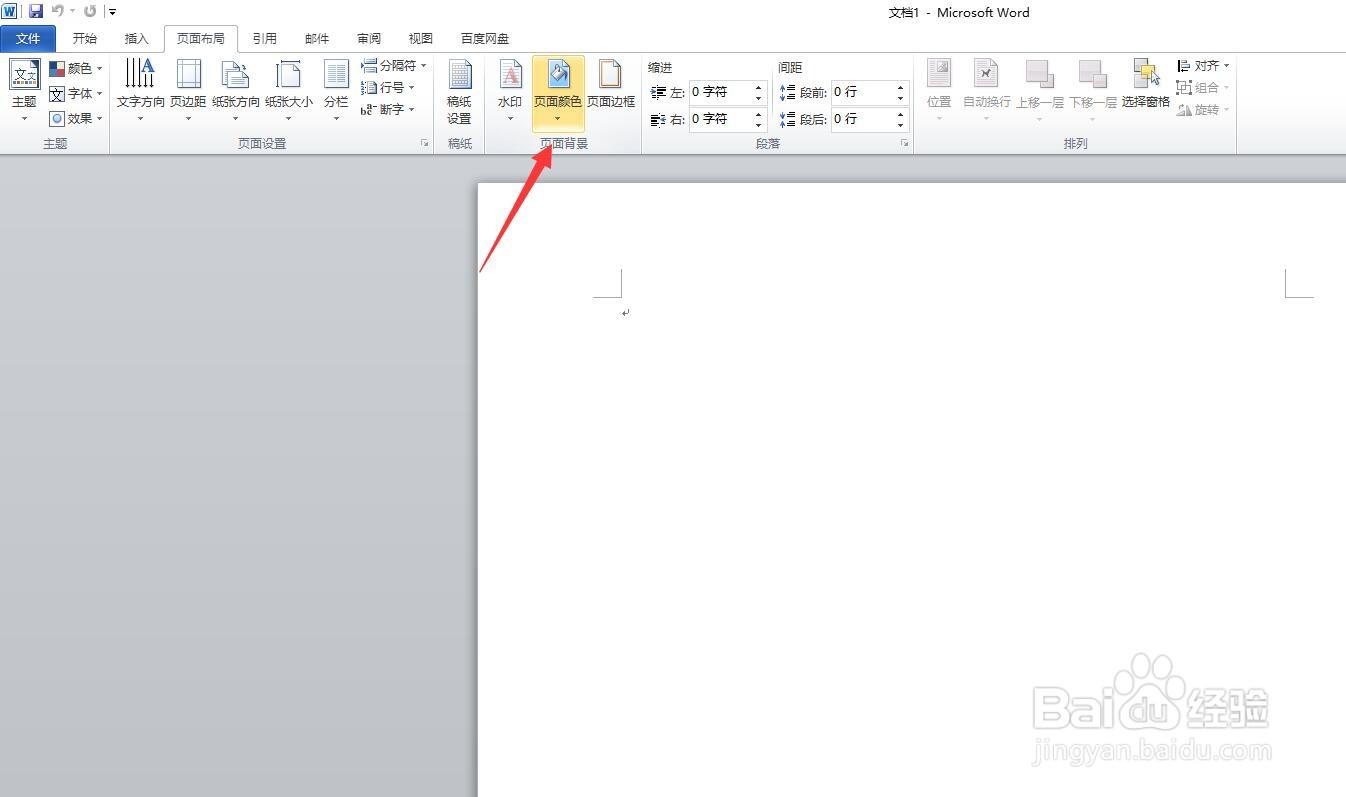Open the 文件 (File) tab
The image size is (1346, 797).
click(28, 39)
